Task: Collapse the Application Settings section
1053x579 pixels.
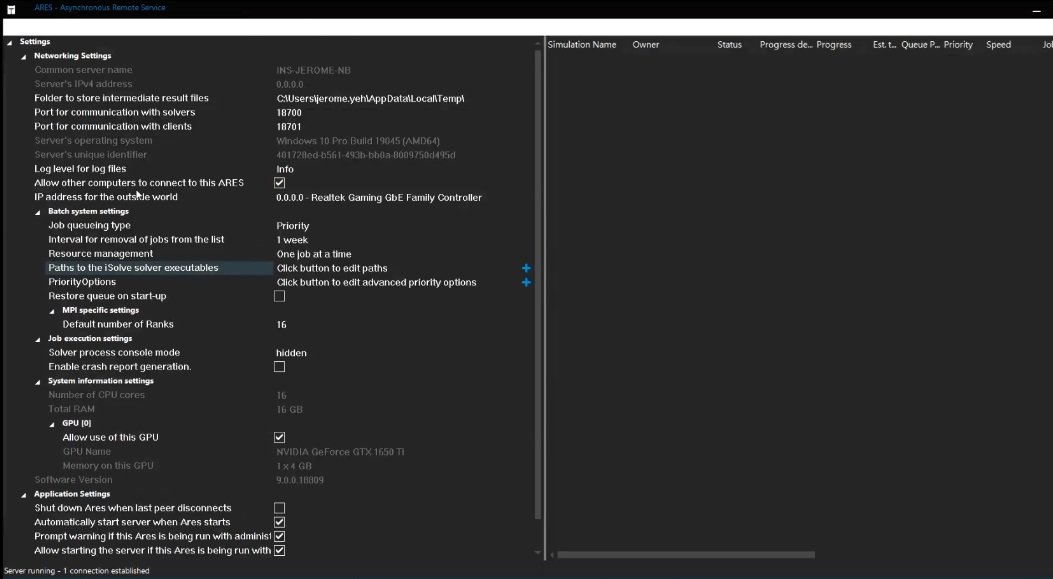Action: pos(24,494)
